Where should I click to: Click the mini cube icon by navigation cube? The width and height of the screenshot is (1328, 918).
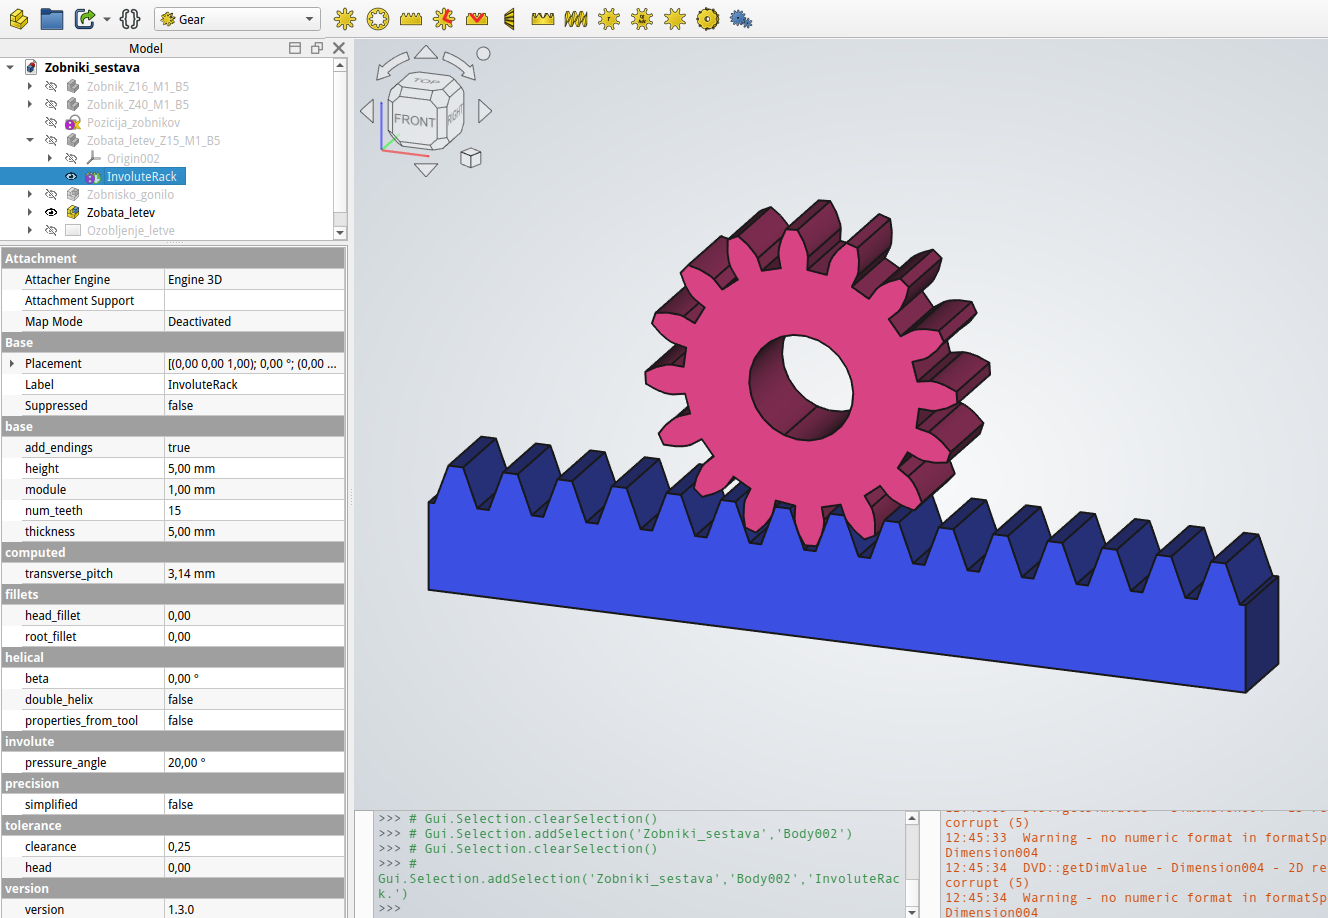471,158
